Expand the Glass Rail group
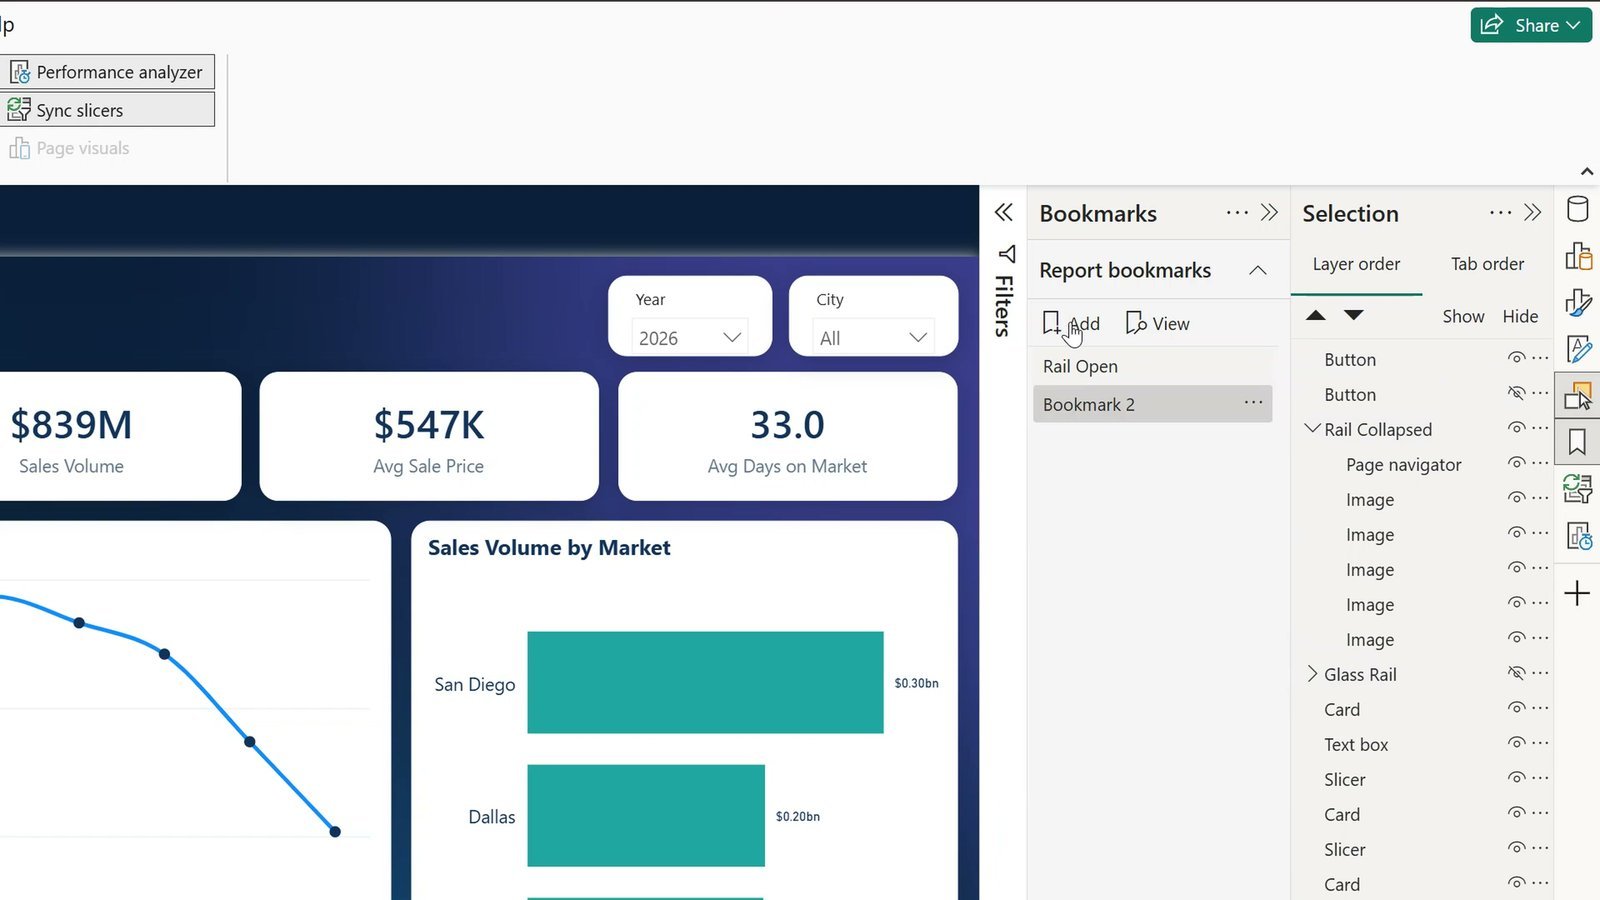 pyautogui.click(x=1312, y=674)
